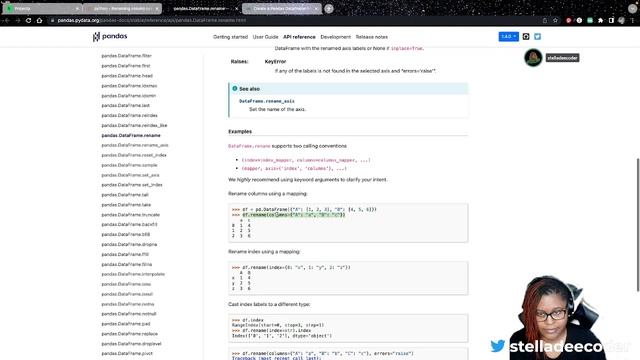Open pandas.DataFrame.idxmax in the sidebar

(x=129, y=86)
